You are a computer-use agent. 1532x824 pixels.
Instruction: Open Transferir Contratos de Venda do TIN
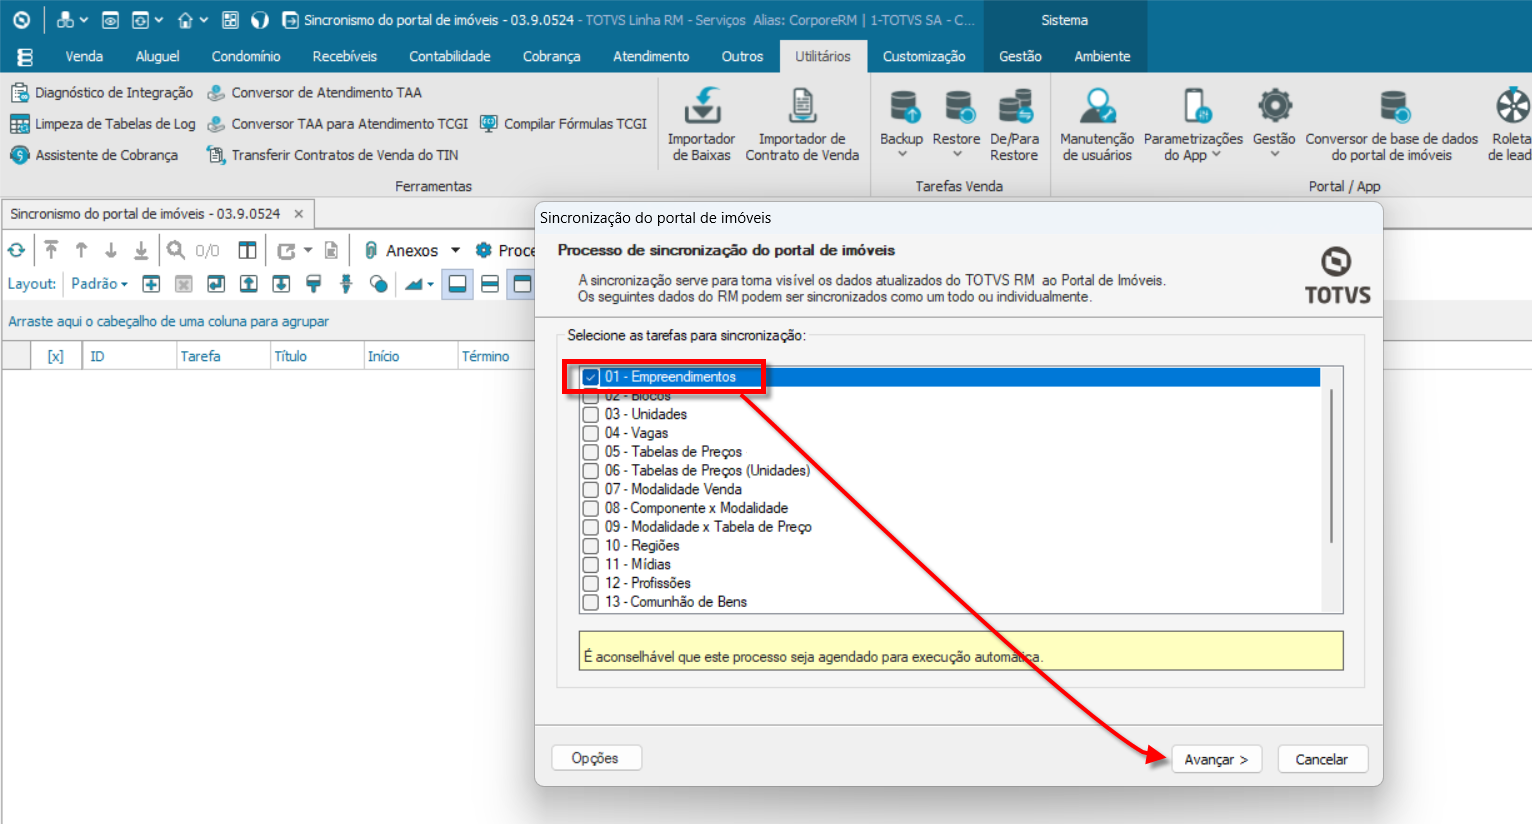[333, 155]
